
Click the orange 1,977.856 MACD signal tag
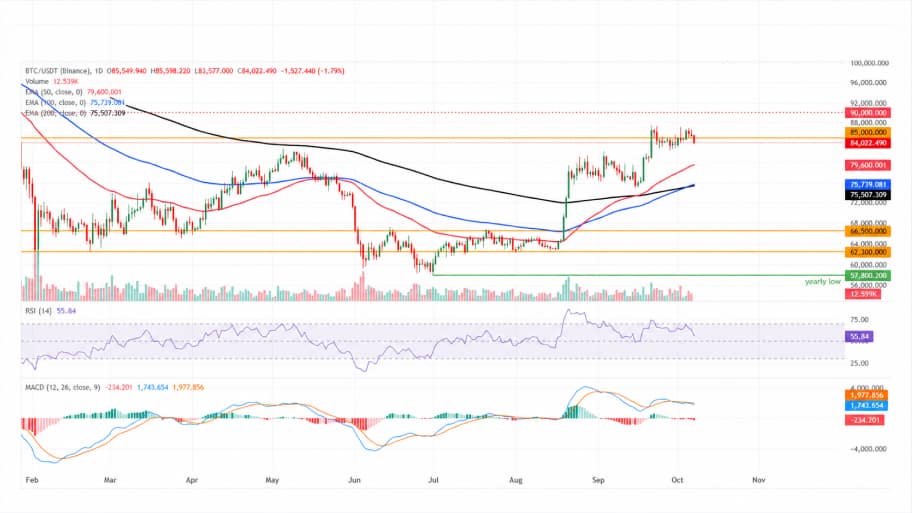(x=866, y=395)
